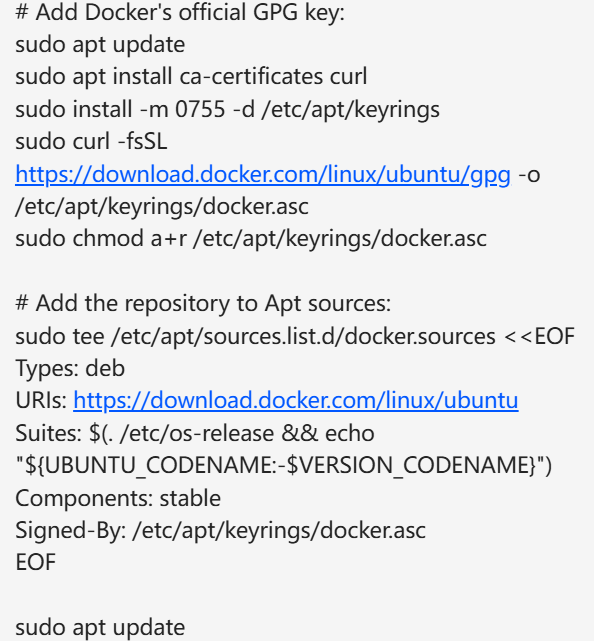Click the 'sudo curl -fsSL' line
The image size is (594, 641).
point(91,142)
